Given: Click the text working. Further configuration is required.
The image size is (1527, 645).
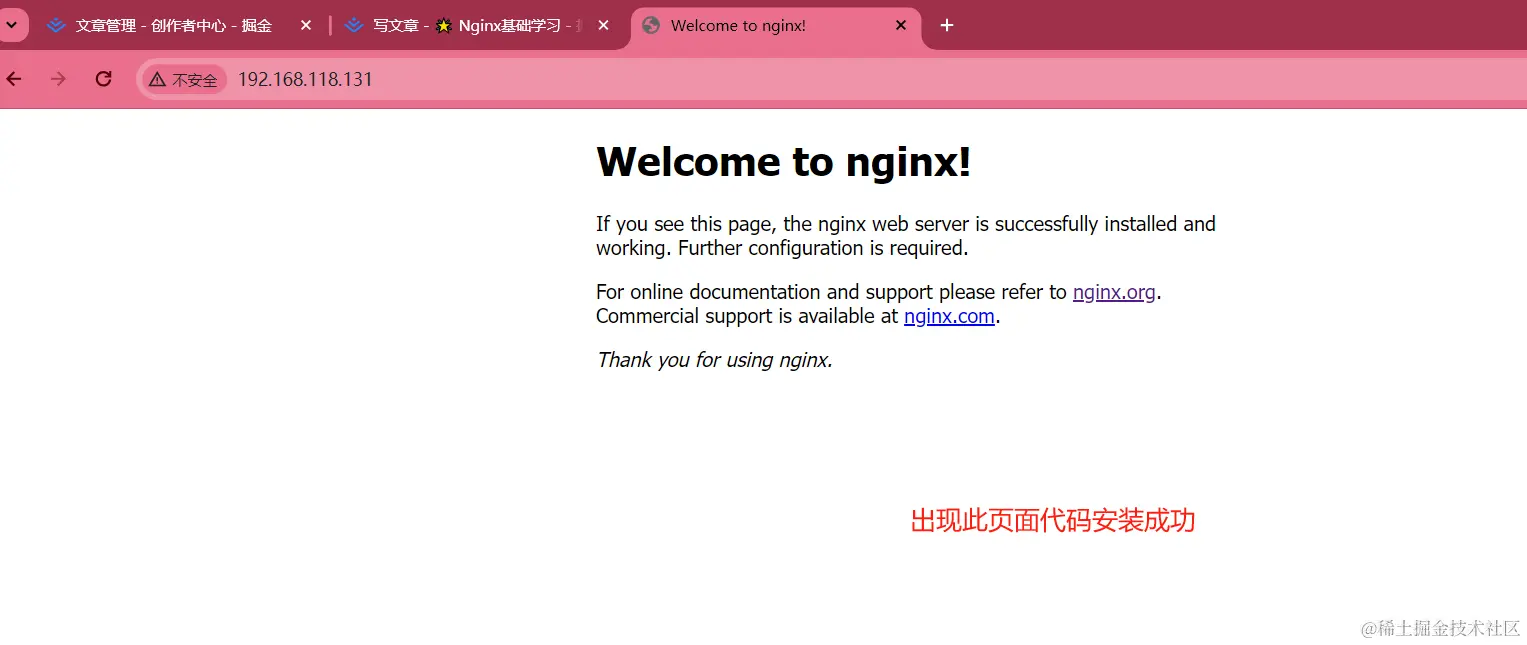Looking at the screenshot, I should [x=782, y=248].
